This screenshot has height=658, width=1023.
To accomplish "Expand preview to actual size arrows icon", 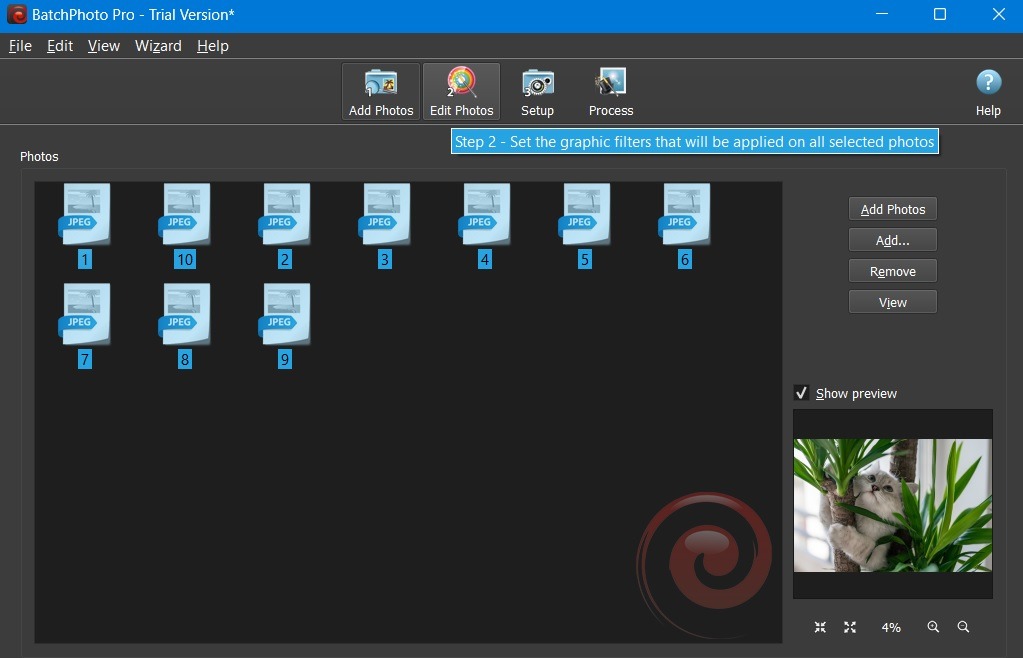I will [850, 627].
